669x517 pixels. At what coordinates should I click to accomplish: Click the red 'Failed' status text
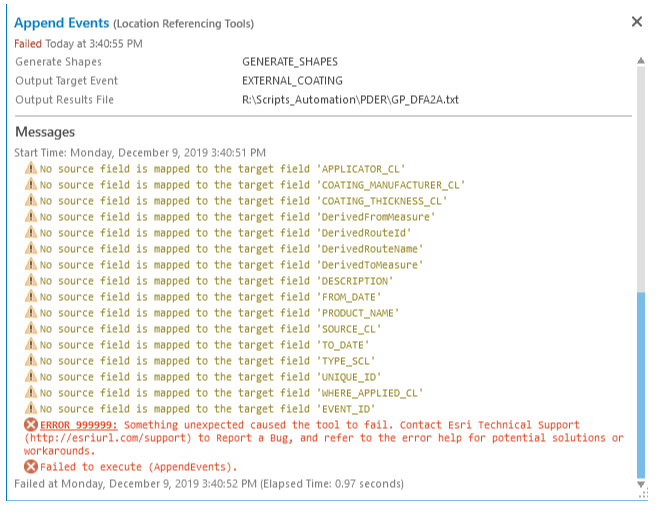(28, 44)
